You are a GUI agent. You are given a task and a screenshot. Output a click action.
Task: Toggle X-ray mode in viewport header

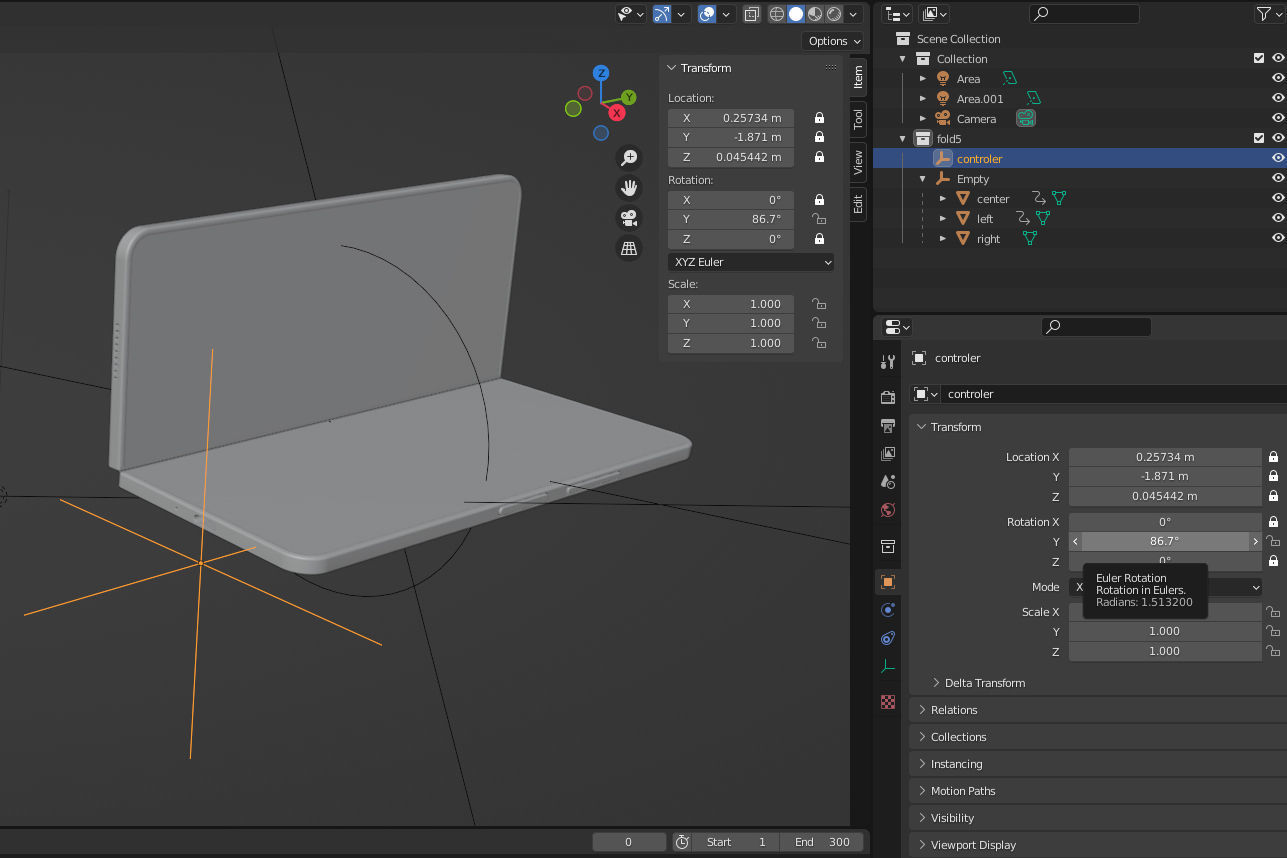pyautogui.click(x=751, y=14)
